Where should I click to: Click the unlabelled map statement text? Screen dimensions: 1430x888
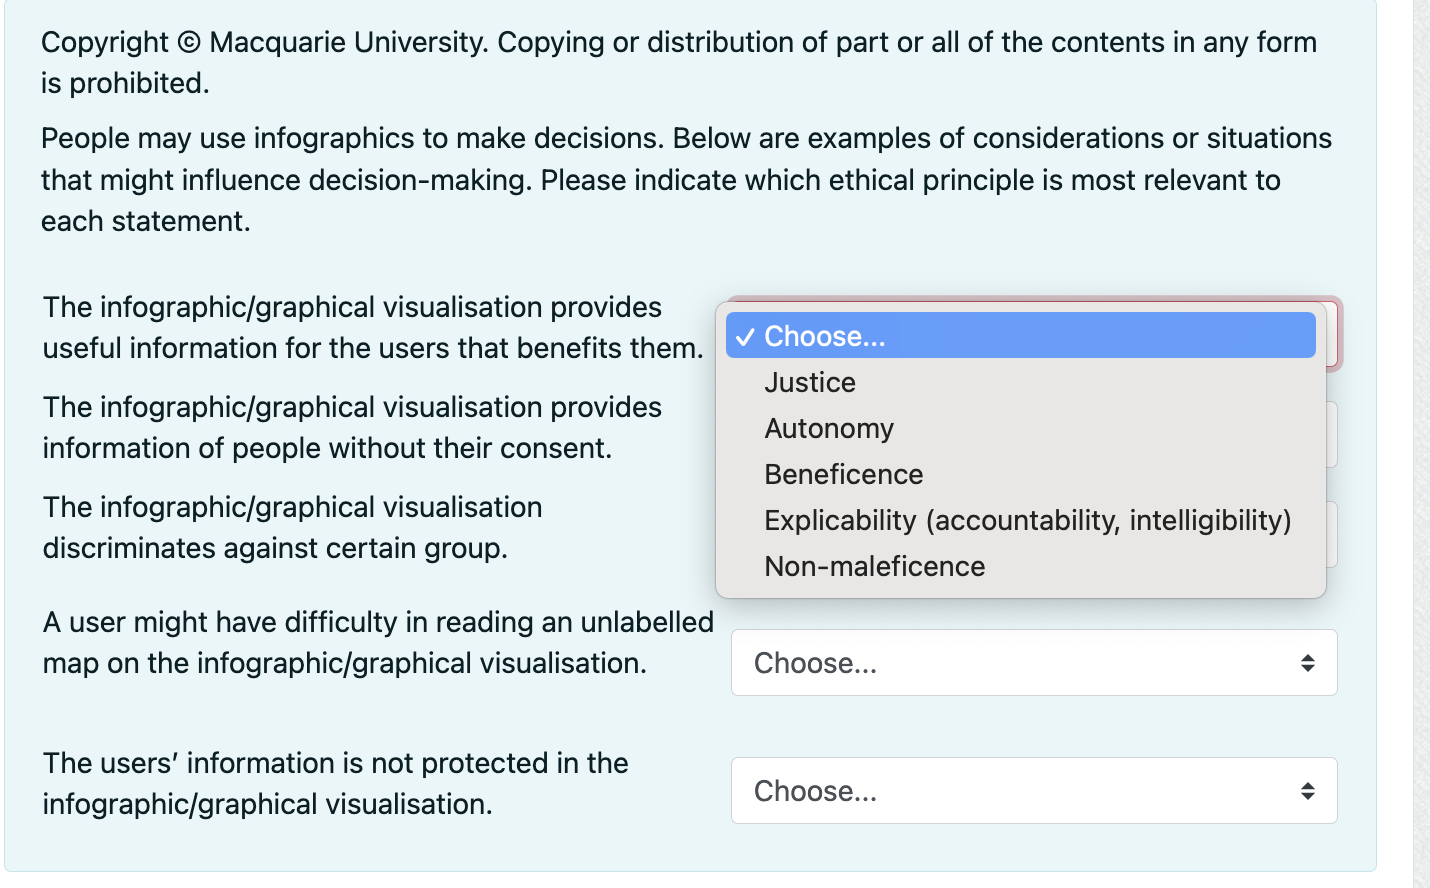378,642
